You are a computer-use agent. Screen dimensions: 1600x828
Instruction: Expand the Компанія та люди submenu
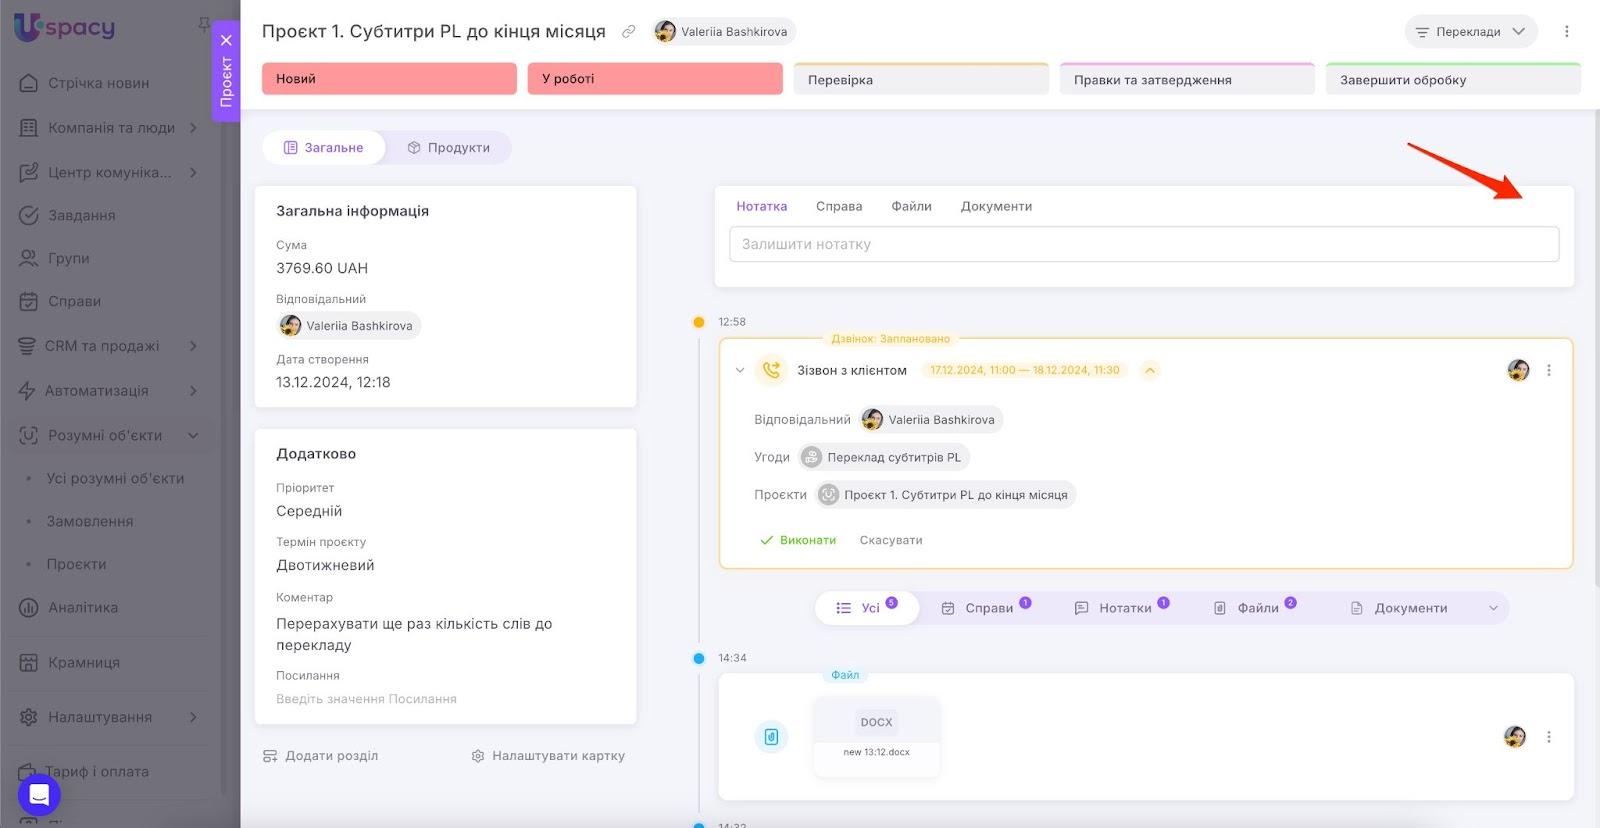click(x=193, y=128)
